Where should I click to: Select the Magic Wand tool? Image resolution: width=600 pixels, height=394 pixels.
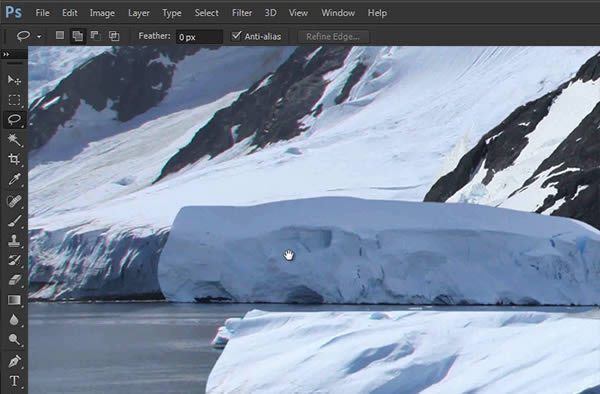tap(14, 140)
